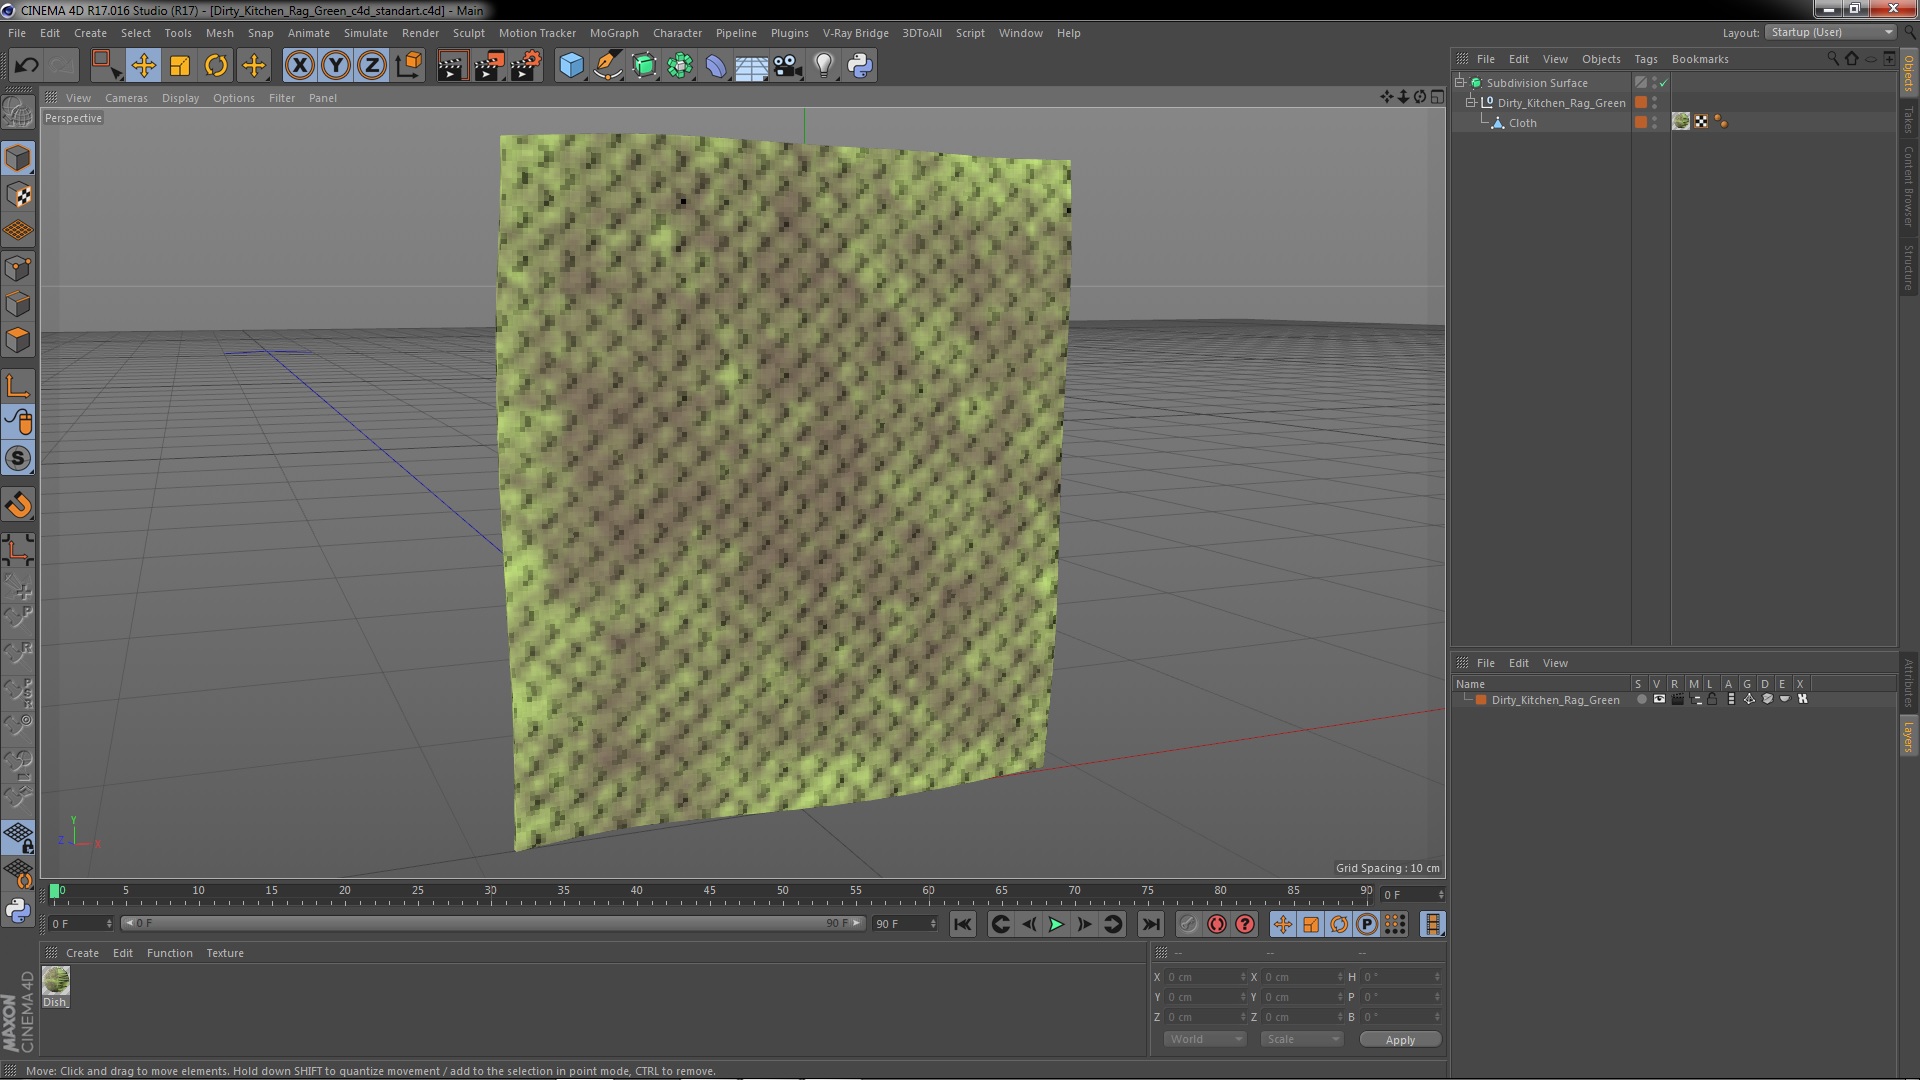Open the Python script icon in toolbar
This screenshot has width=1920, height=1080.
860,66
